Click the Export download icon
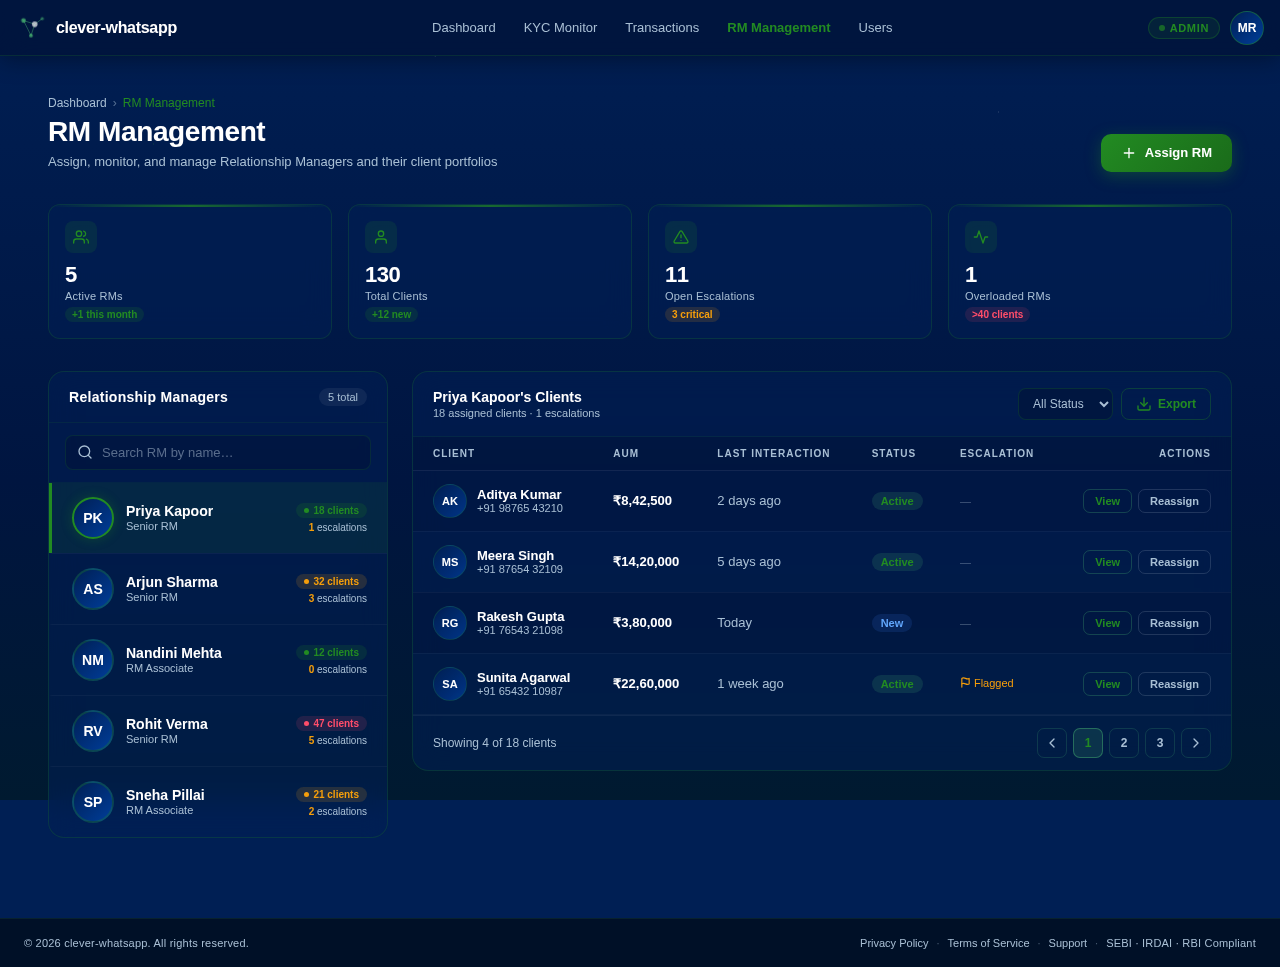This screenshot has width=1280, height=967. [1145, 404]
